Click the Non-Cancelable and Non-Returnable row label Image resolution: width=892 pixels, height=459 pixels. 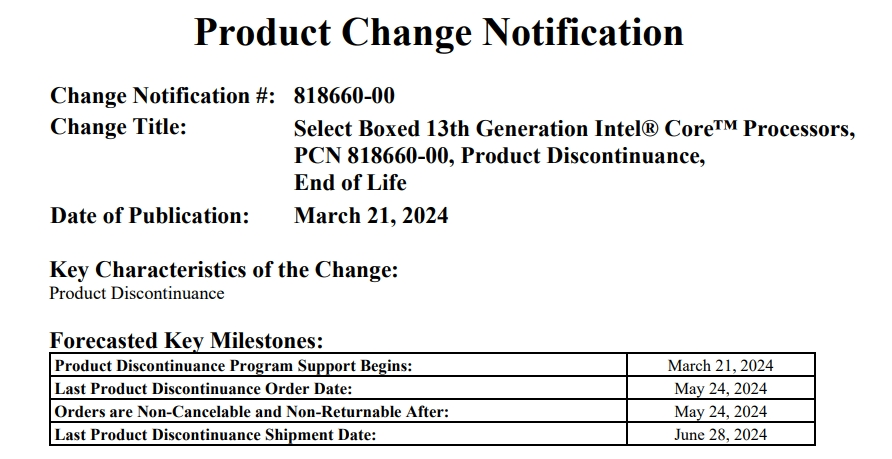coord(251,411)
